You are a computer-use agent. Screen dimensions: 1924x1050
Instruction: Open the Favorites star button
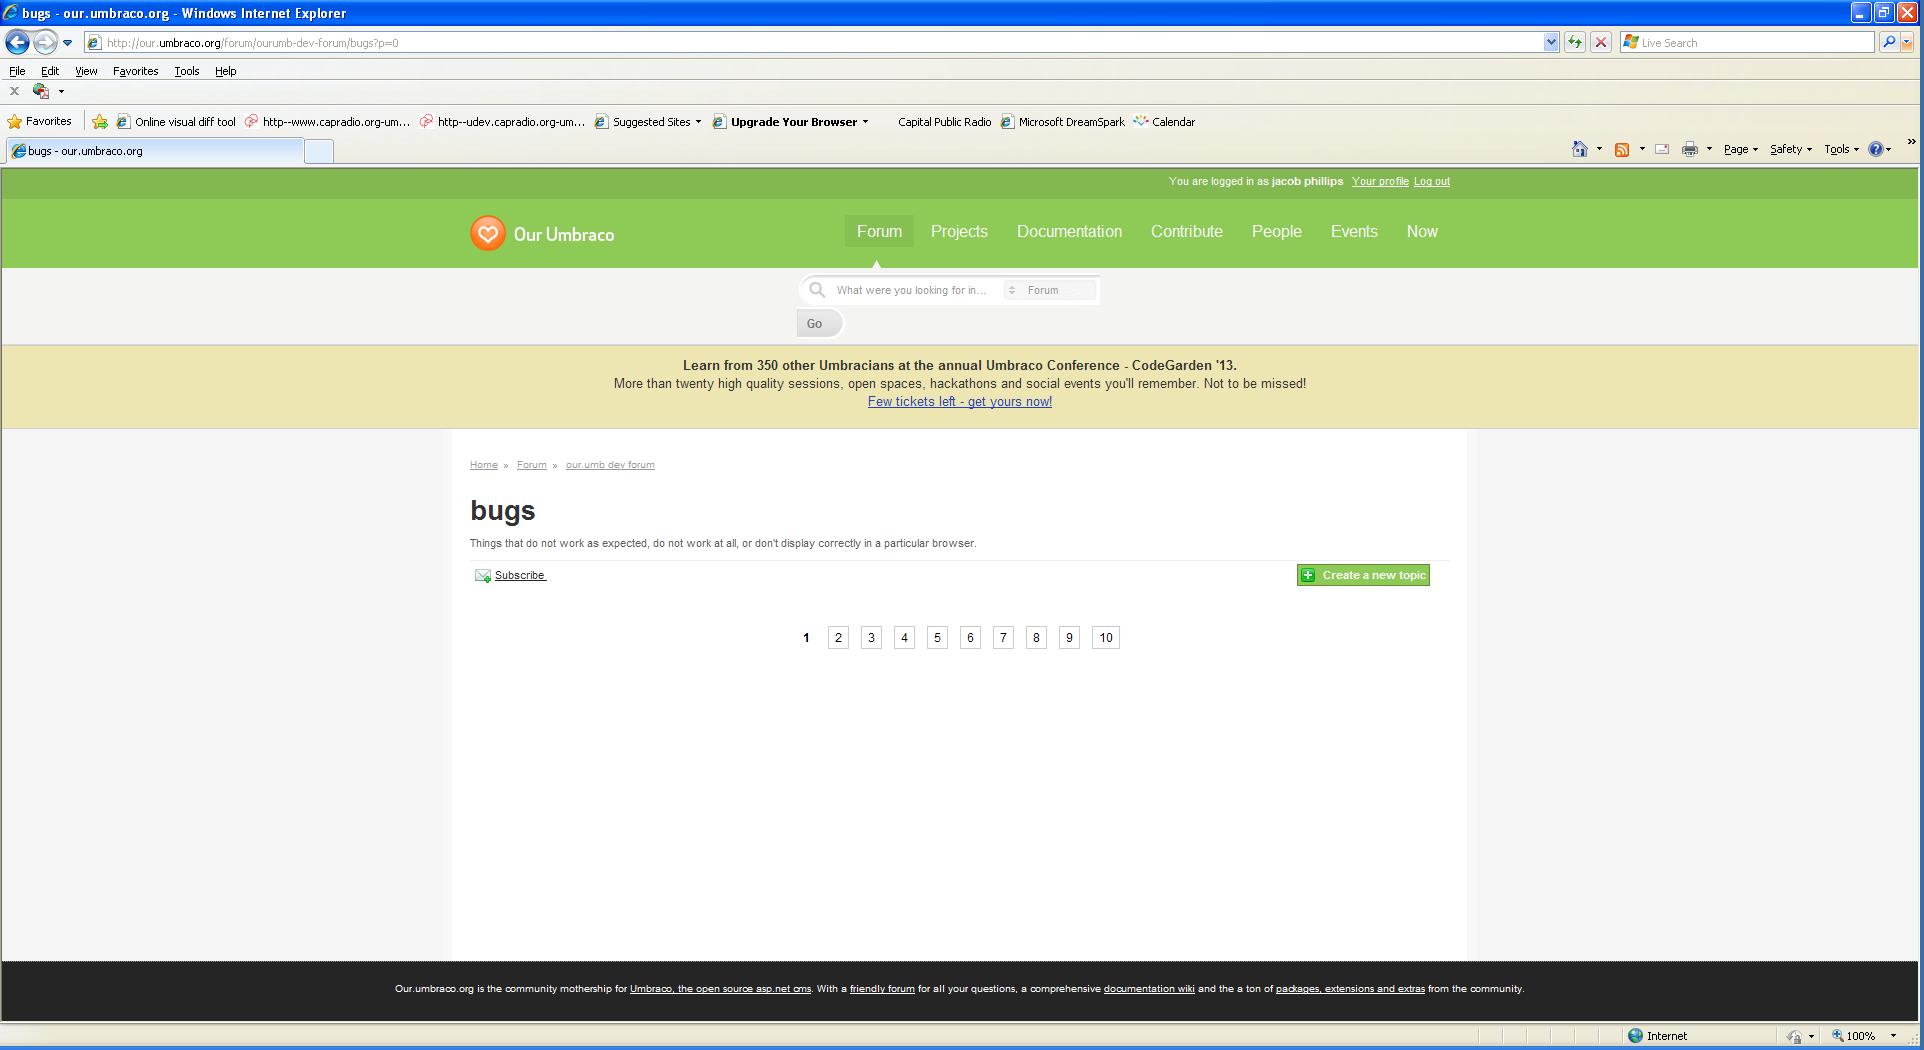click(x=39, y=121)
